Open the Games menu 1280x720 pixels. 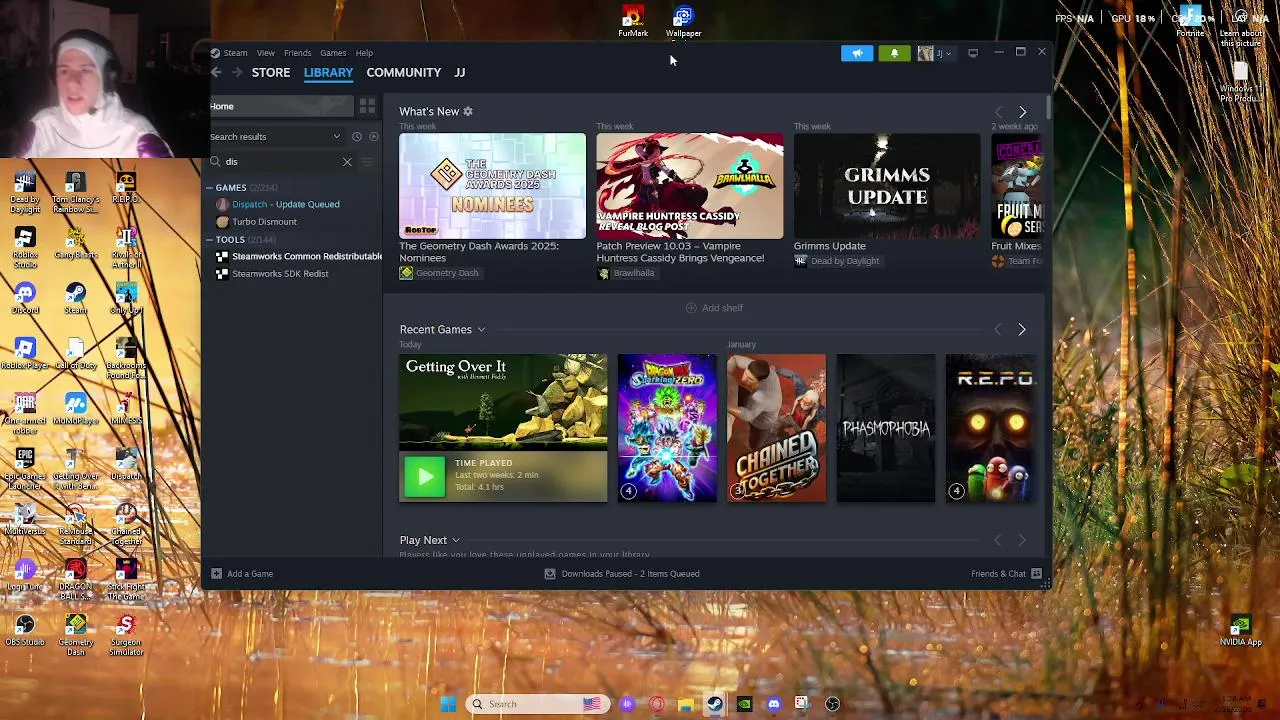pos(333,53)
